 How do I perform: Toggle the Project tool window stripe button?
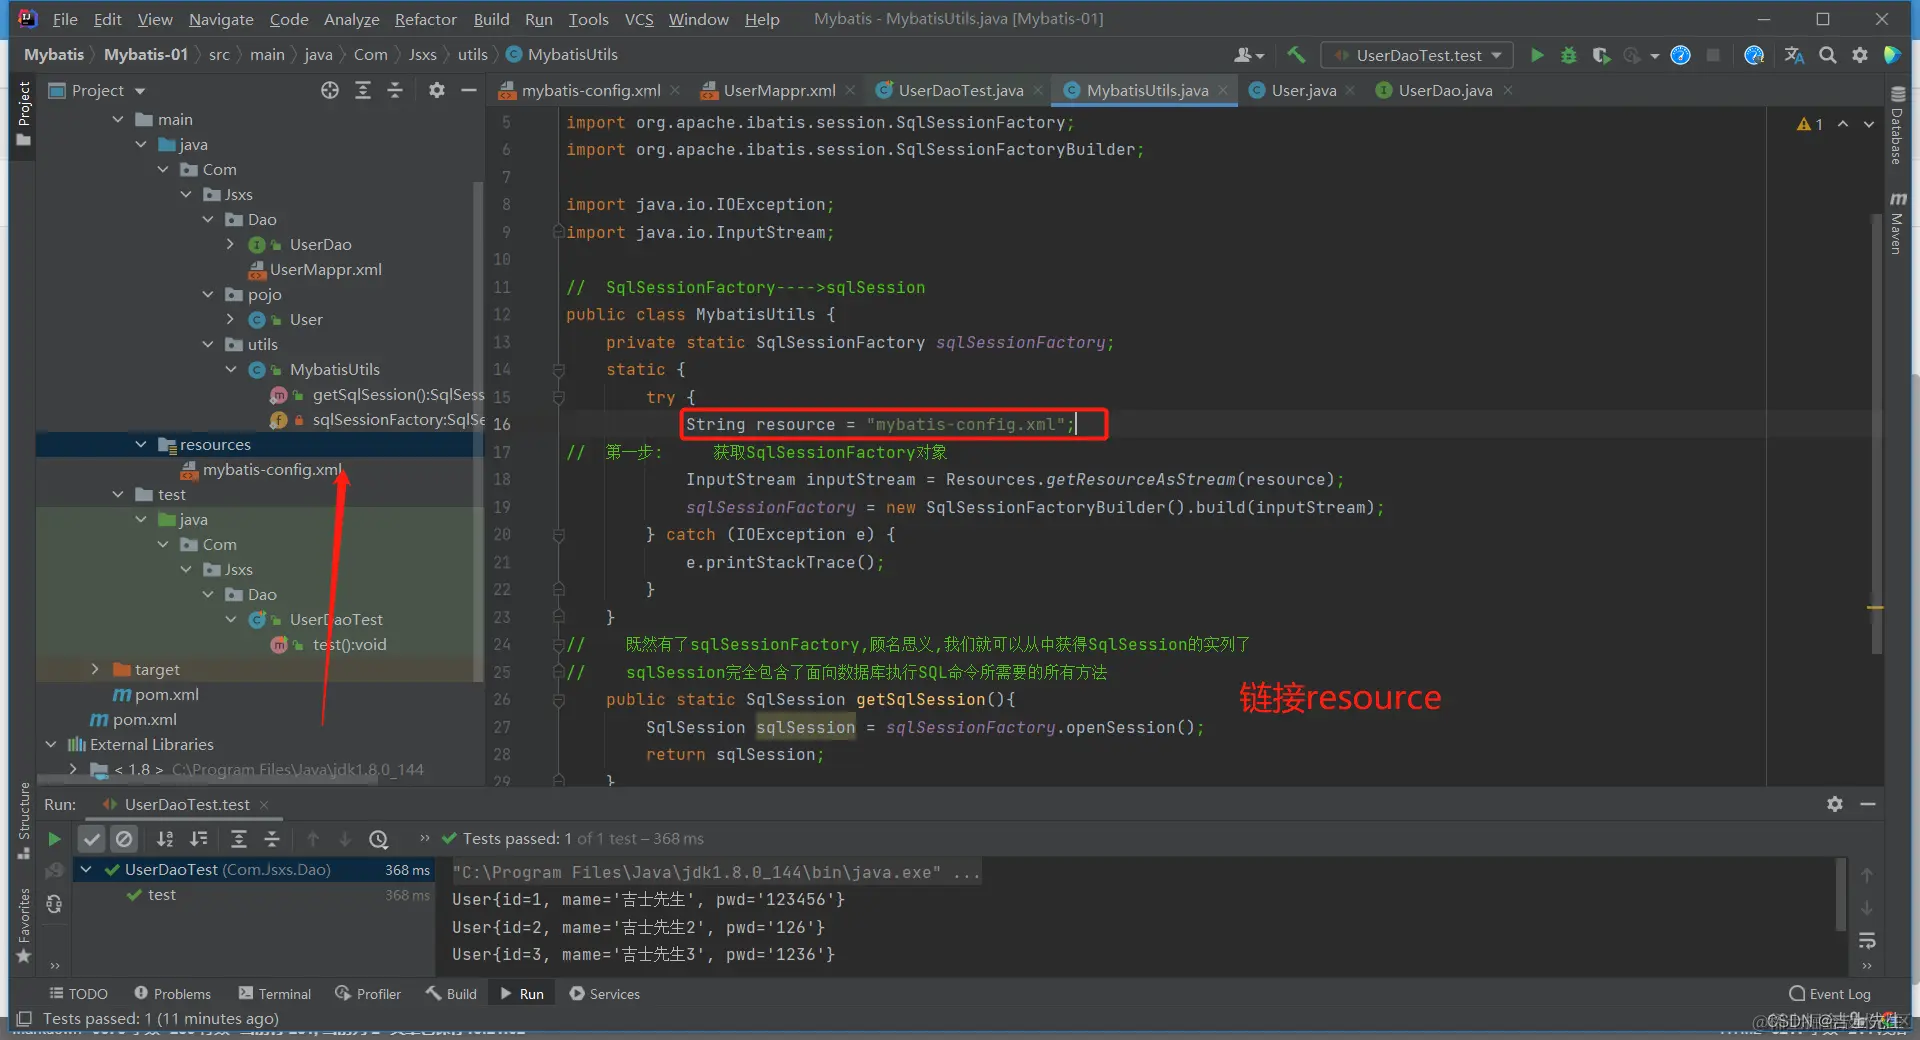(x=24, y=114)
